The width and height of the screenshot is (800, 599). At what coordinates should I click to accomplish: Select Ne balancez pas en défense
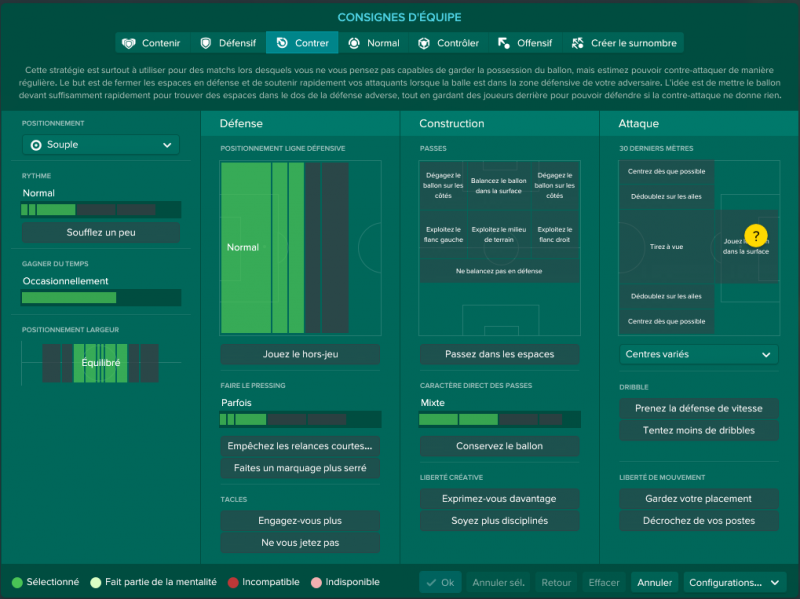pyautogui.click(x=499, y=271)
